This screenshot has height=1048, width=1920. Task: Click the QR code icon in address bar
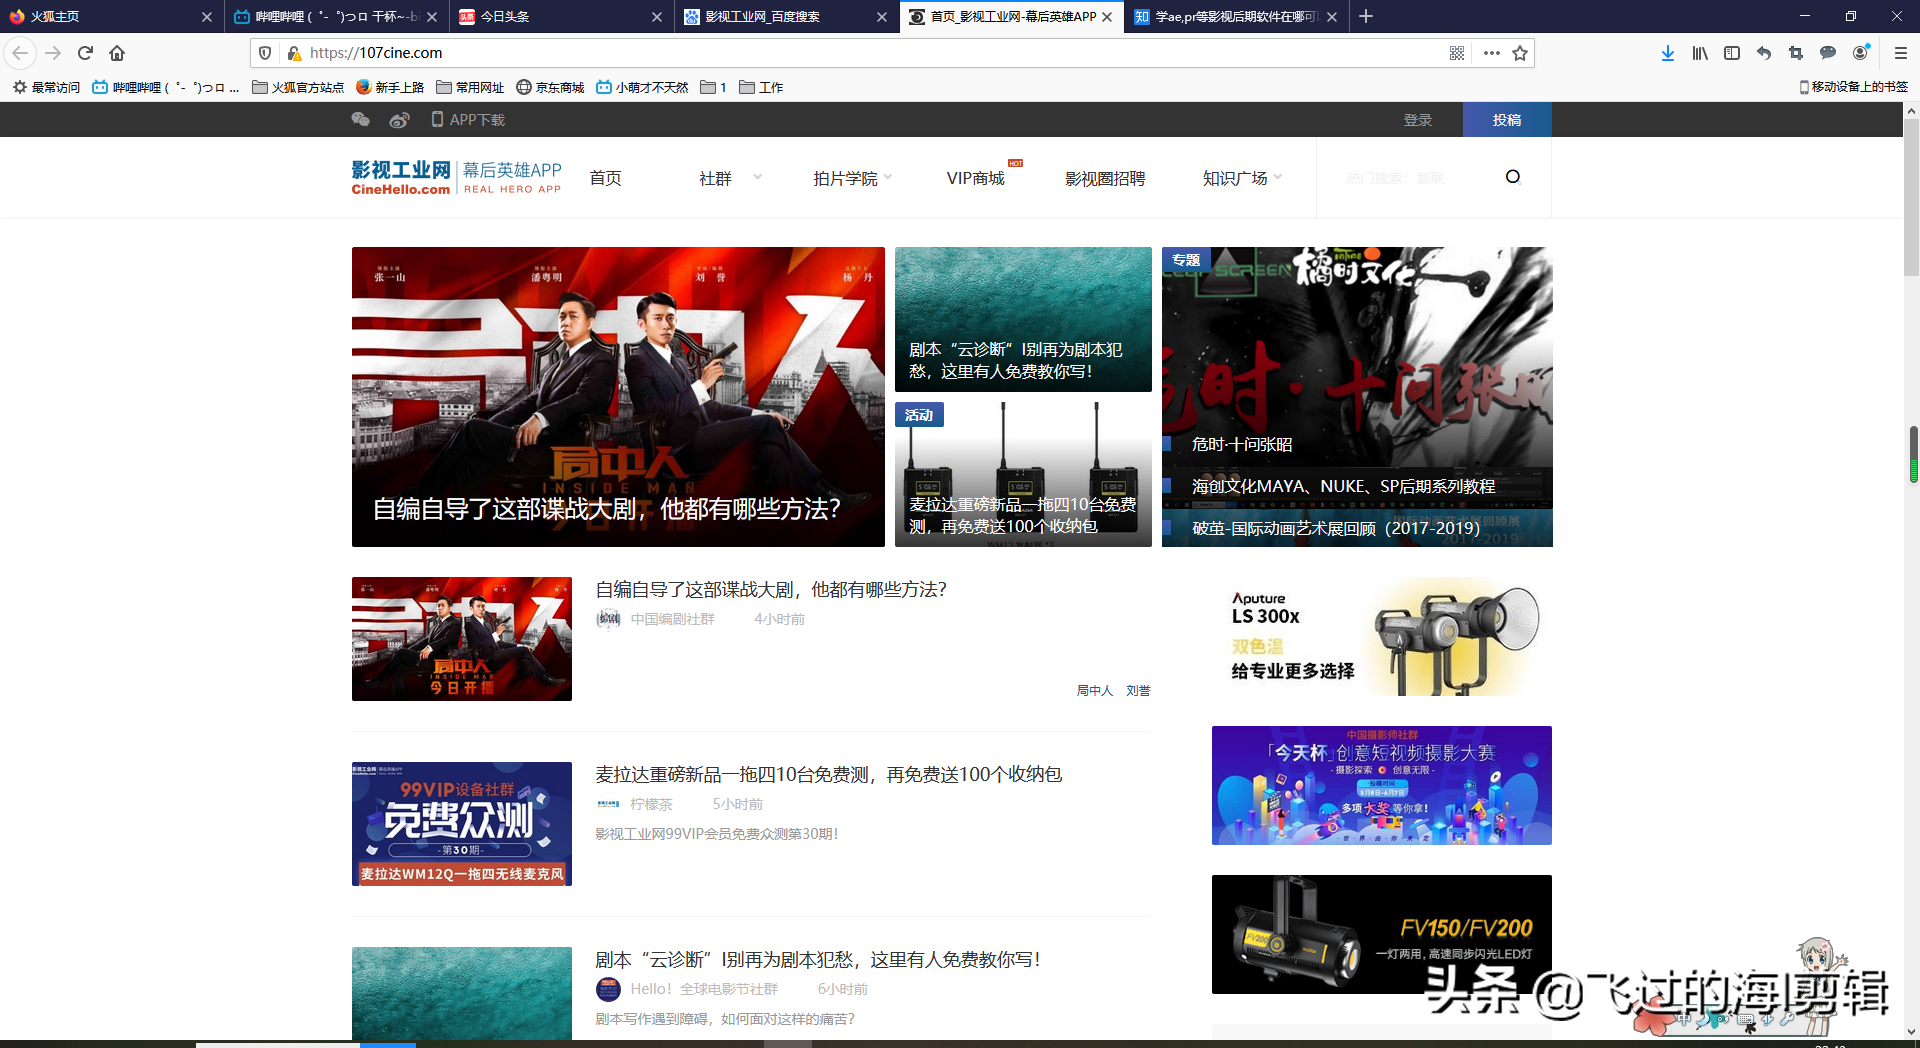tap(1457, 53)
